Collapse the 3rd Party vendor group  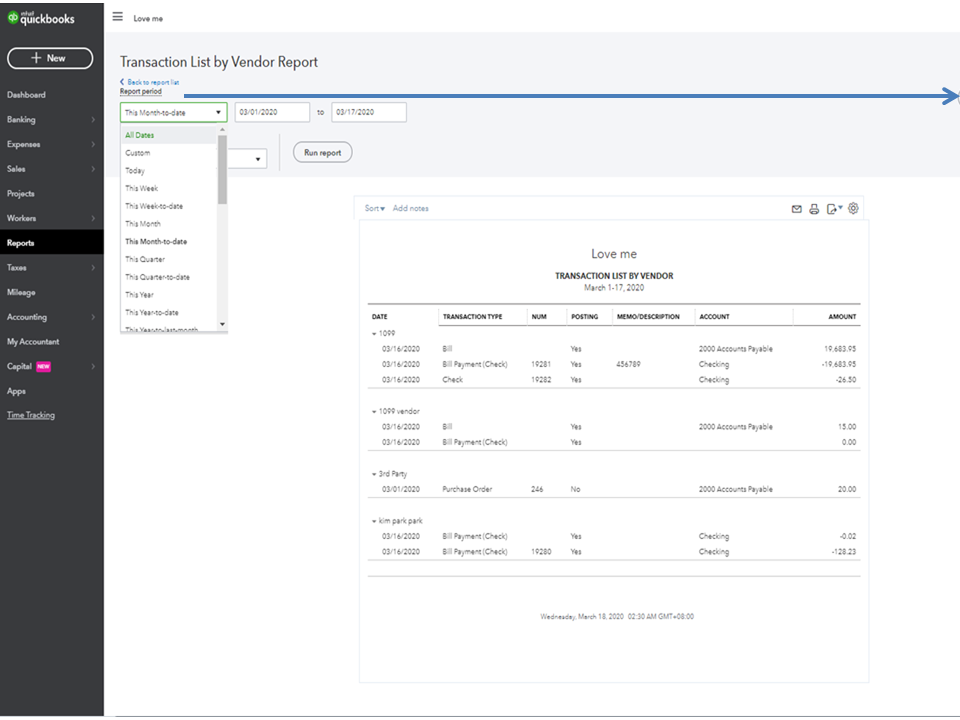click(x=374, y=474)
